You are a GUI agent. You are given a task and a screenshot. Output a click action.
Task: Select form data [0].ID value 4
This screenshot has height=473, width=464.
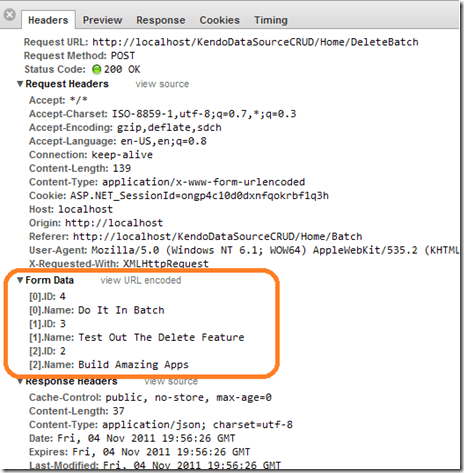click(x=62, y=297)
